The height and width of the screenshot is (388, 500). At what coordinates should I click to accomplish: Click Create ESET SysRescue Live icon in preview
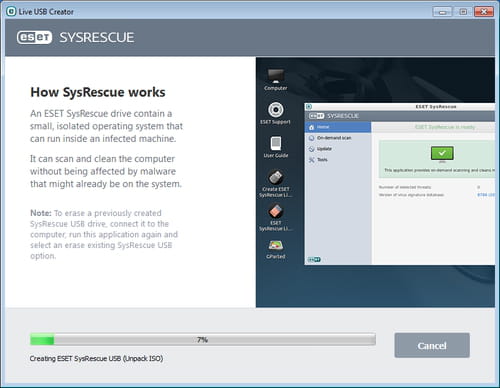[x=276, y=183]
